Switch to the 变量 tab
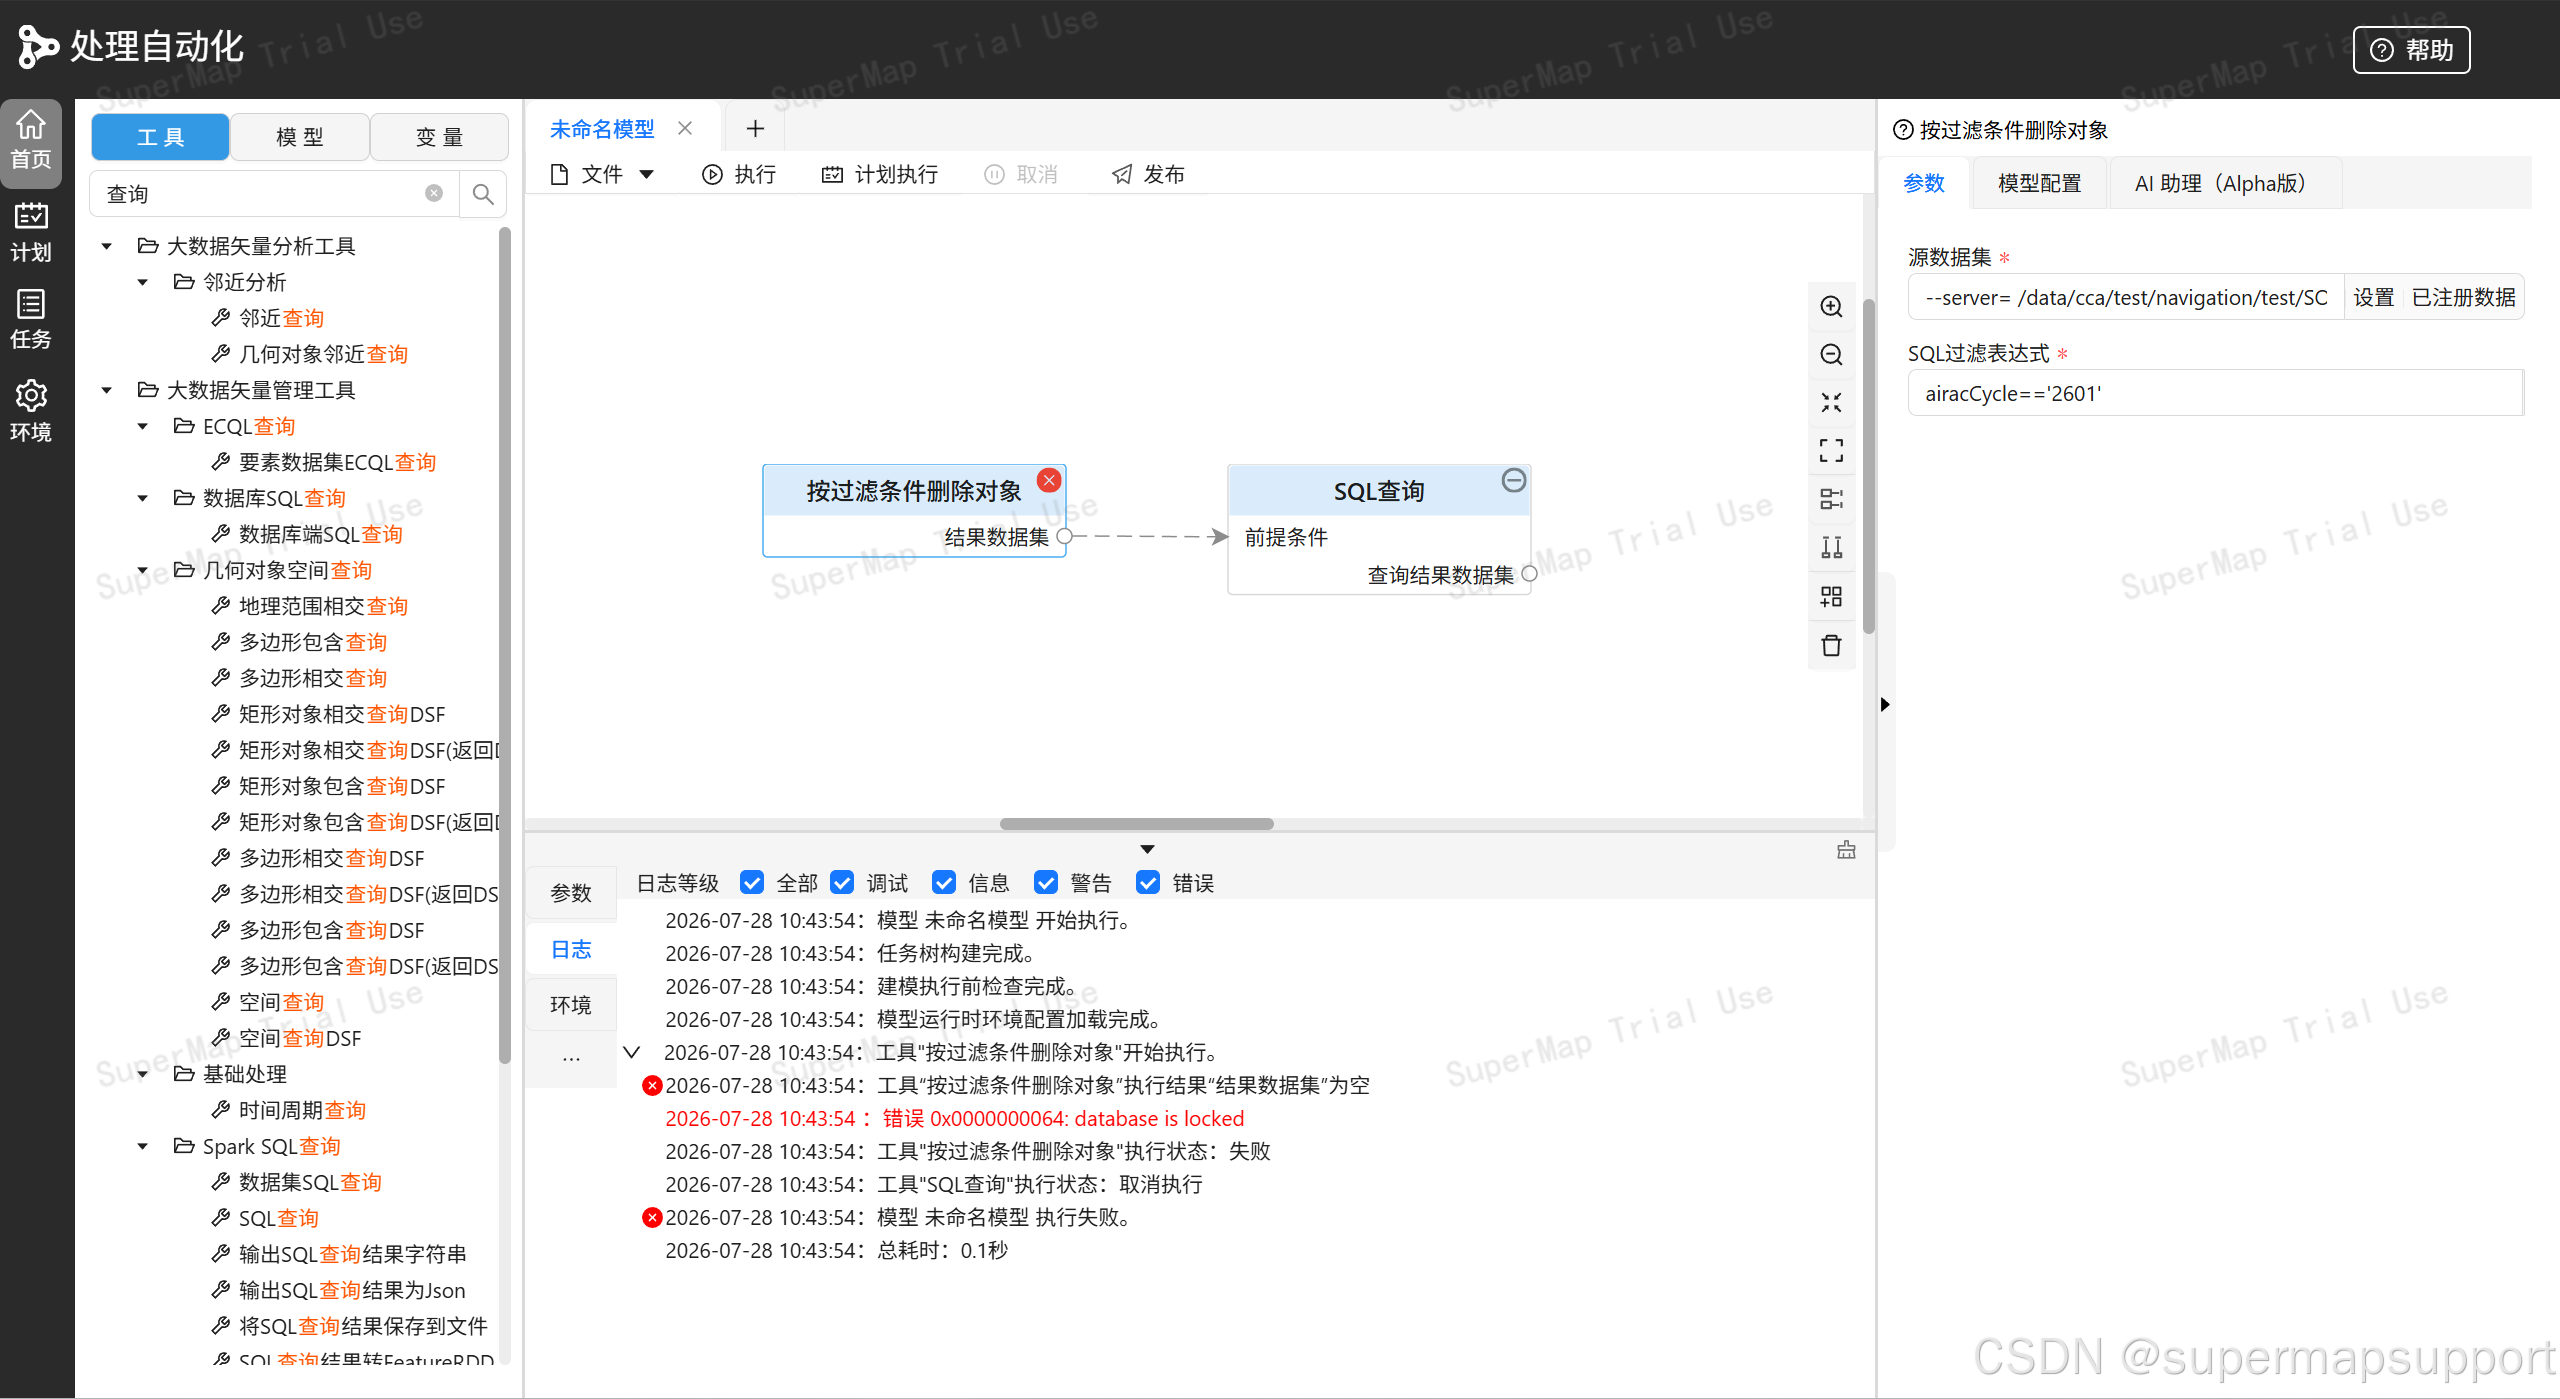Screen dimensions: 2560x1399 [x=439, y=137]
